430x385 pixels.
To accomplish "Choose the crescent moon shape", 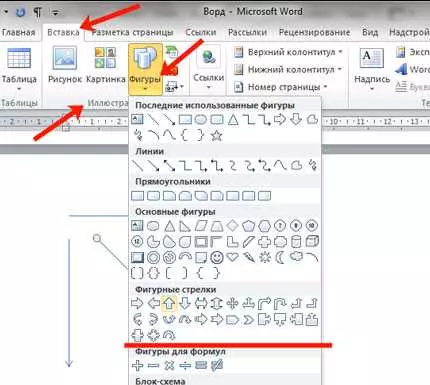I will coord(280,257).
